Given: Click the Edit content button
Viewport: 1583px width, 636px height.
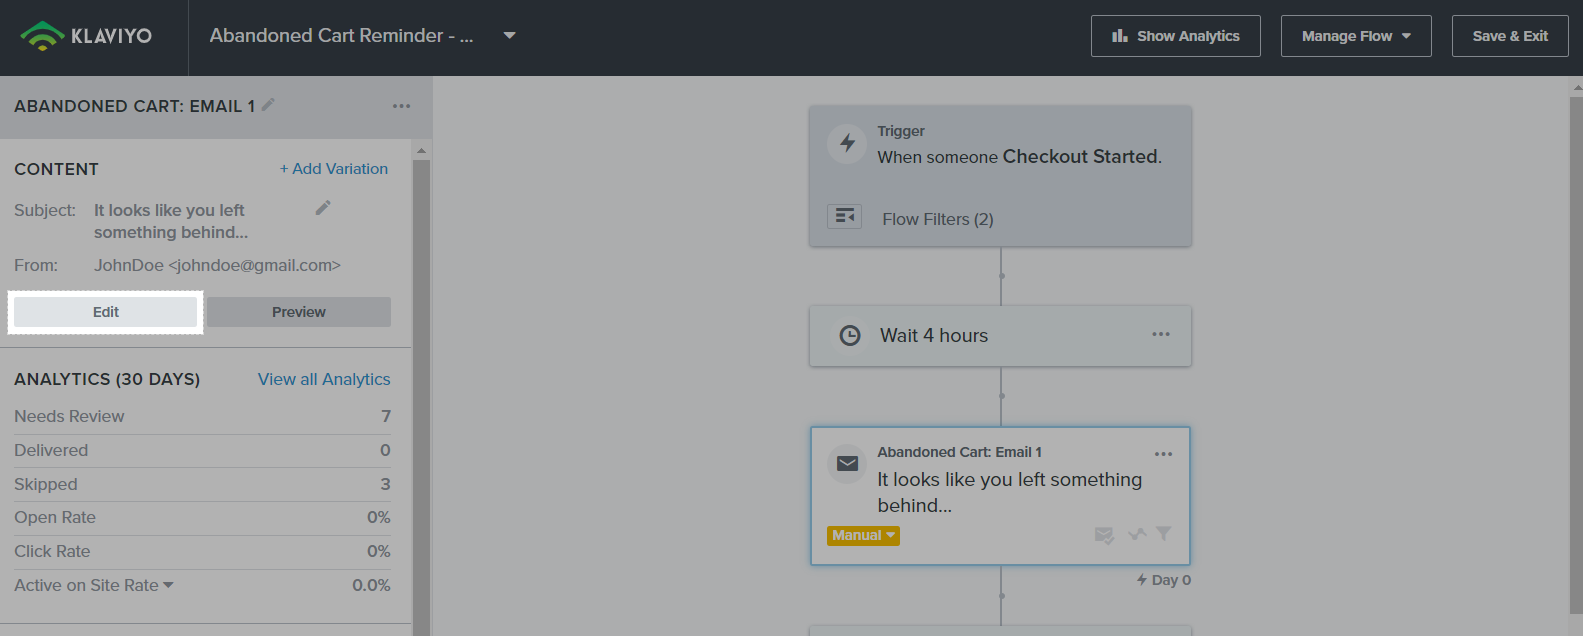Looking at the screenshot, I should tap(106, 312).
